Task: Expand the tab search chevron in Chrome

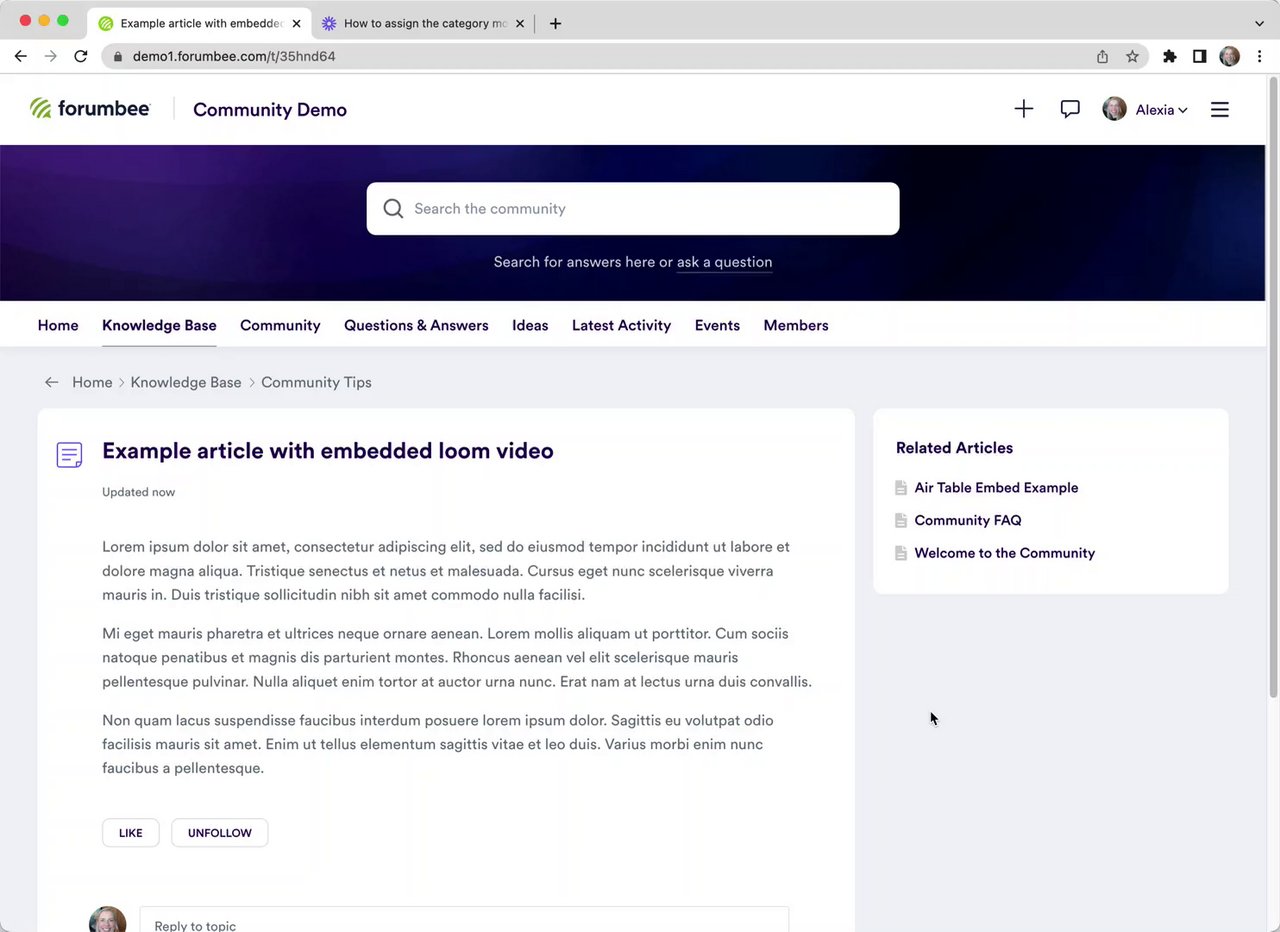Action: click(x=1259, y=23)
